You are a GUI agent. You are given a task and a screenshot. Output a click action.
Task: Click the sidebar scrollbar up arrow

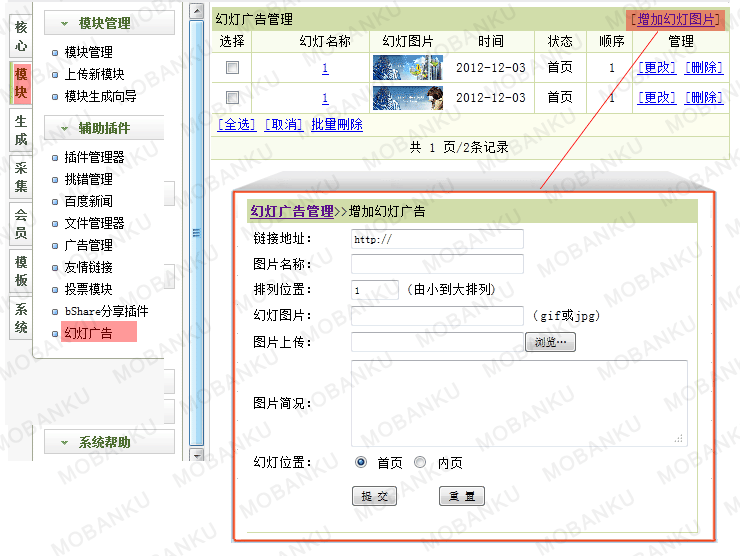[196, 11]
